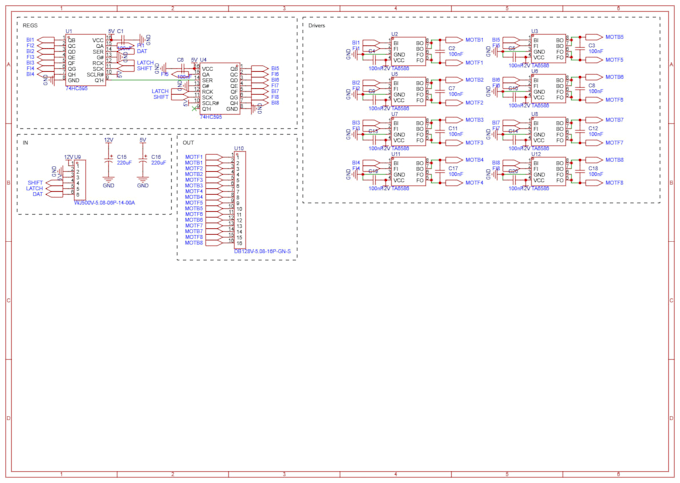The width and height of the screenshot is (680, 483).
Task: Select capacitor C8 next to U6
Action: coord(580,88)
